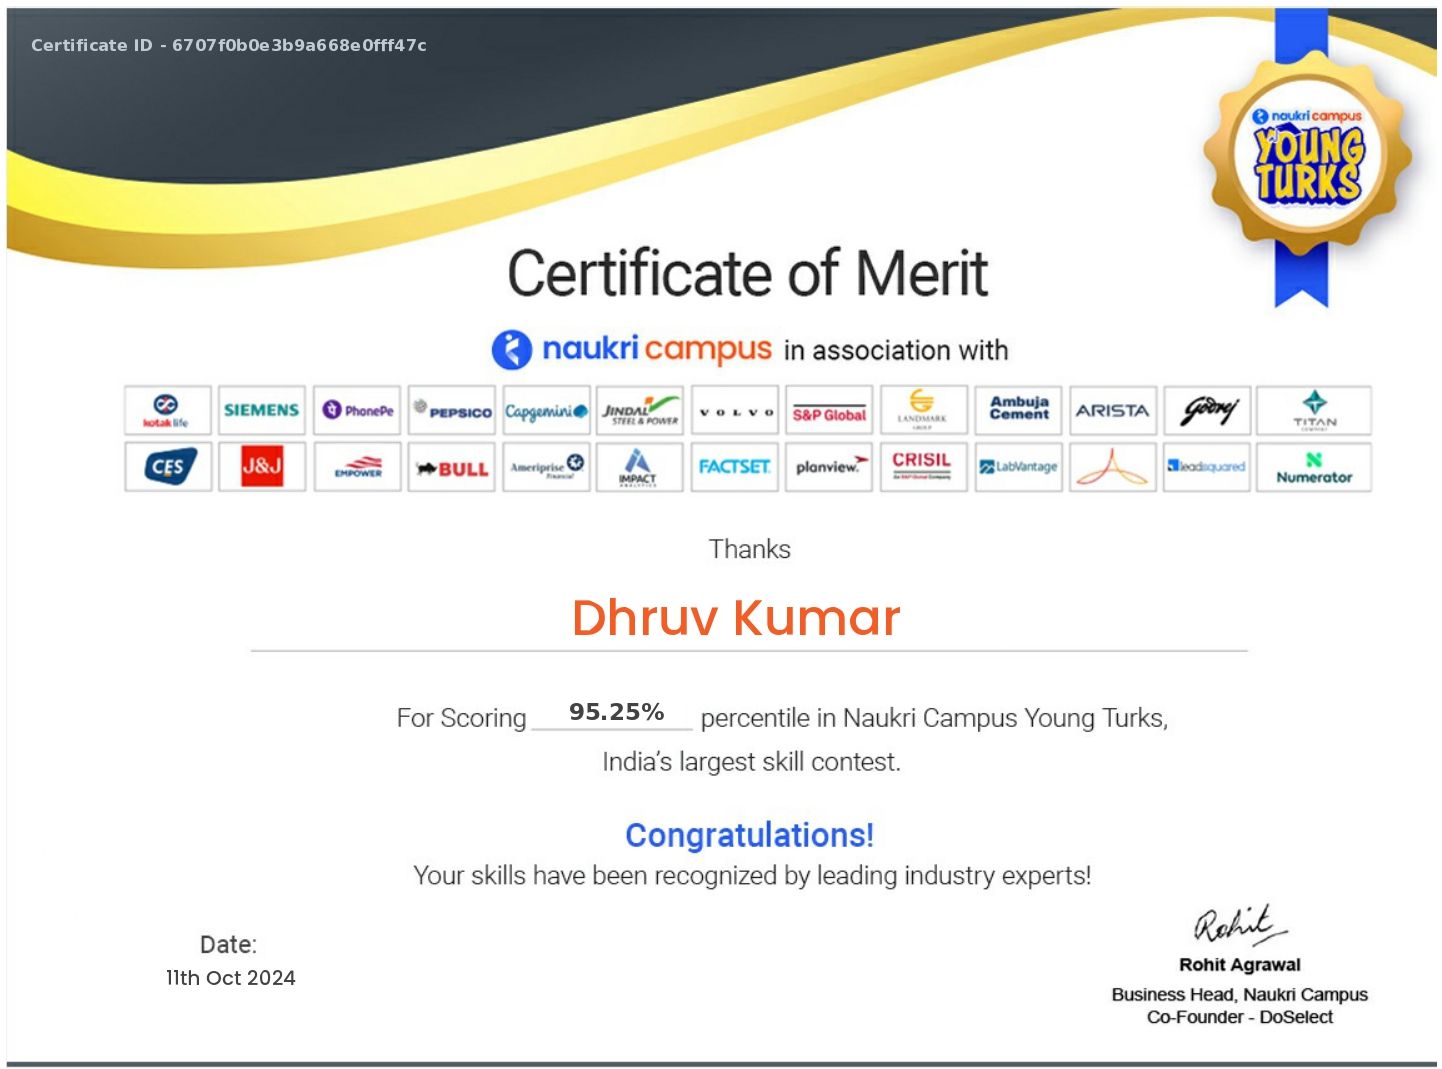Select the PhonePe logo
The width and height of the screenshot is (1442, 1069).
[356, 410]
